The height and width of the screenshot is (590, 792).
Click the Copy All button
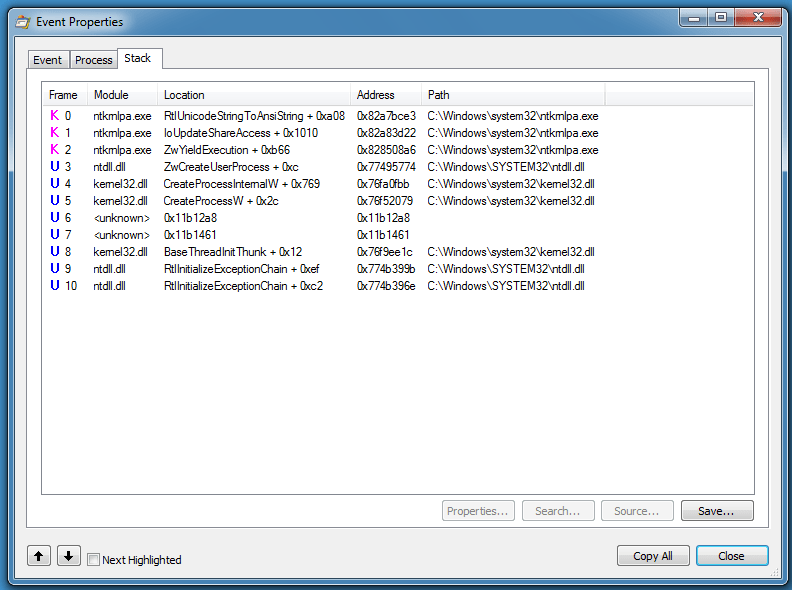point(652,556)
